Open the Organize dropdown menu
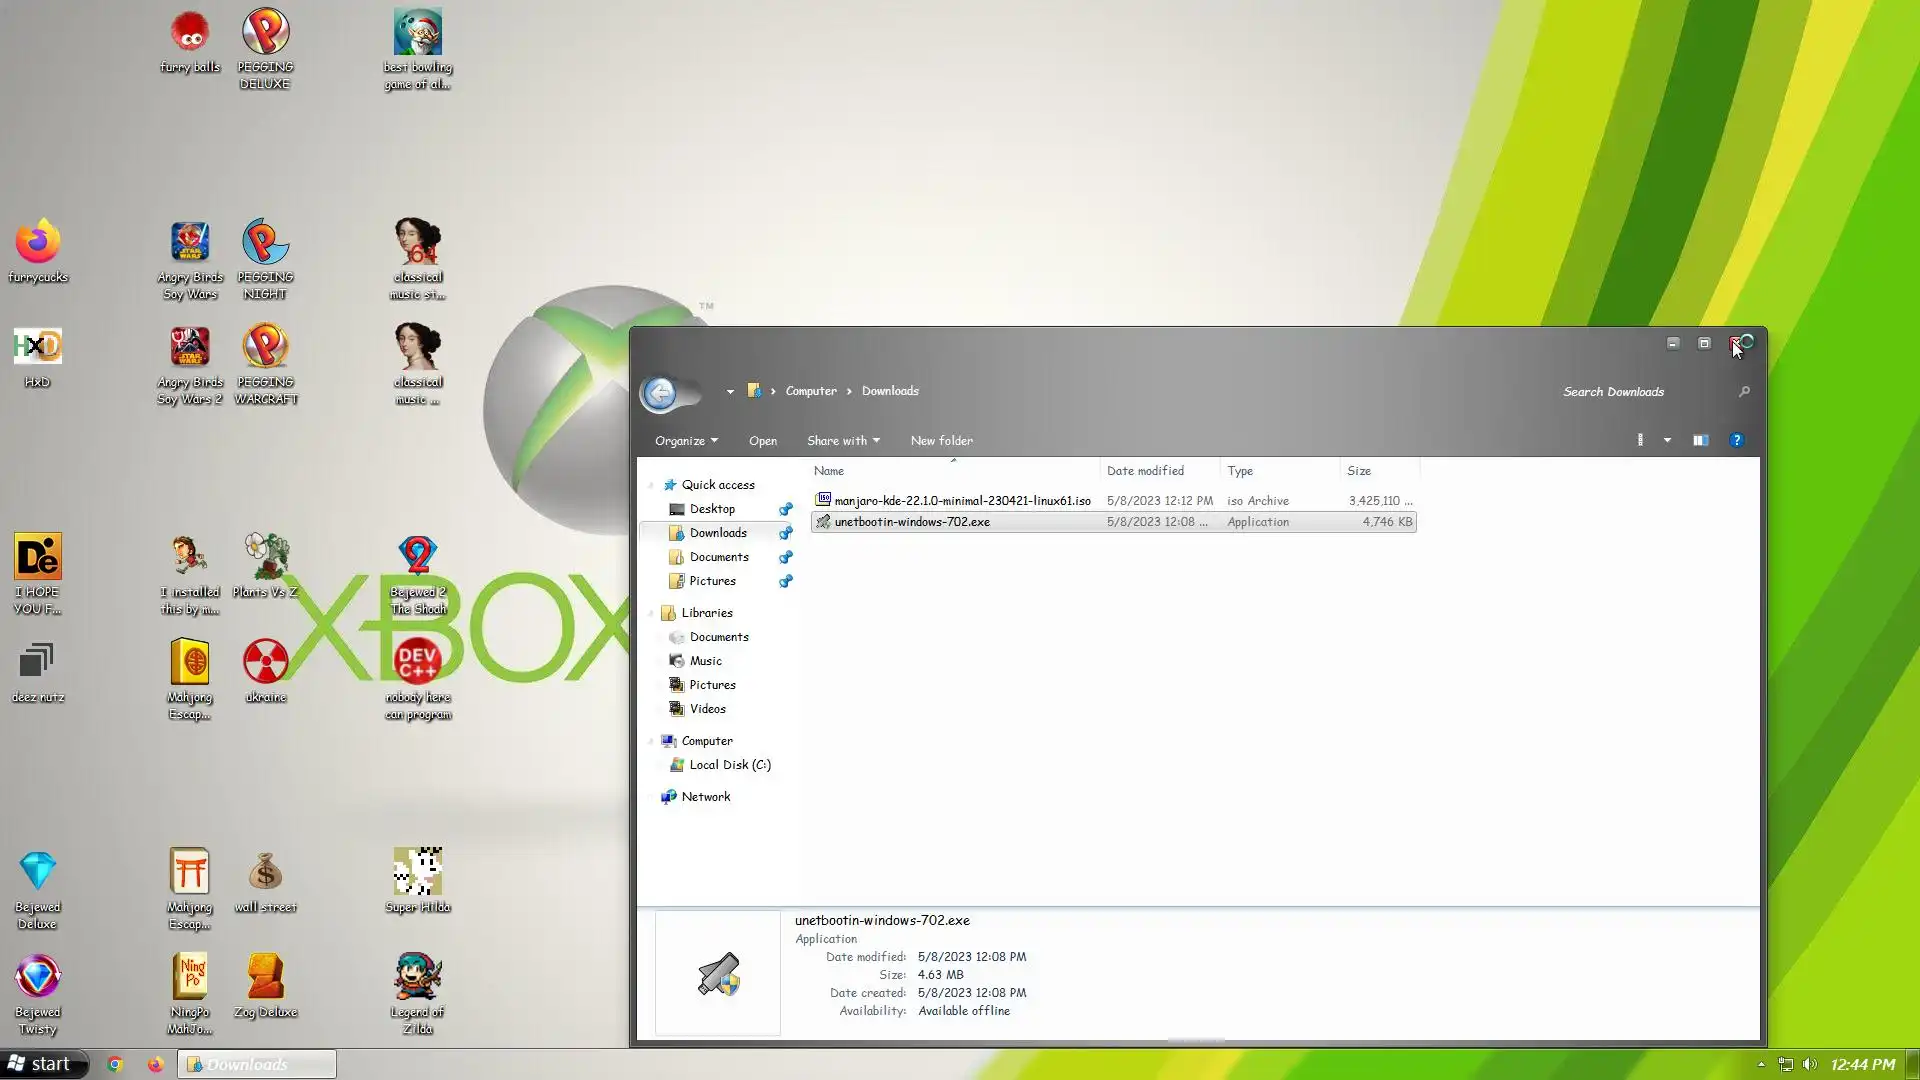 686,441
